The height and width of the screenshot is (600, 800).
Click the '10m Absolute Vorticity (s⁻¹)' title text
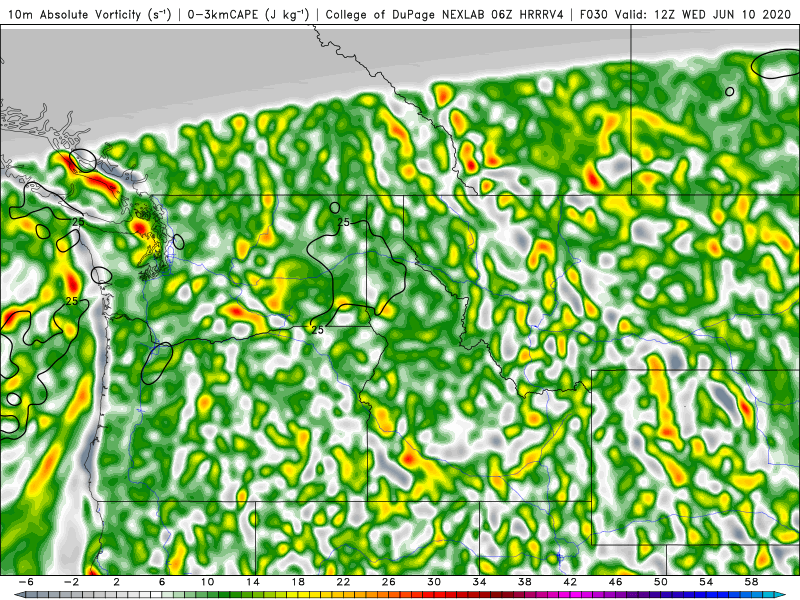90,14
